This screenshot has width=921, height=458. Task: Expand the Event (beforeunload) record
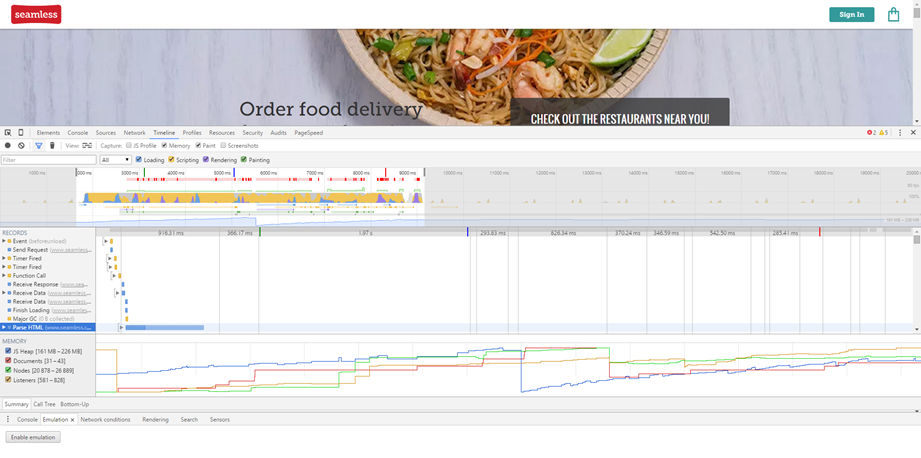point(4,241)
